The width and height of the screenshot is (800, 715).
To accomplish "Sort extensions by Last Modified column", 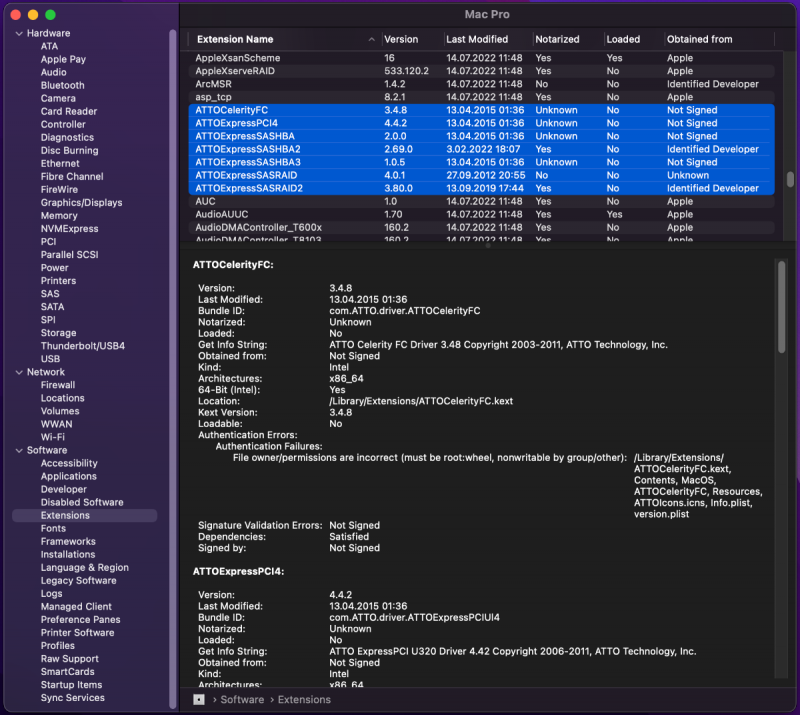I will coord(476,39).
